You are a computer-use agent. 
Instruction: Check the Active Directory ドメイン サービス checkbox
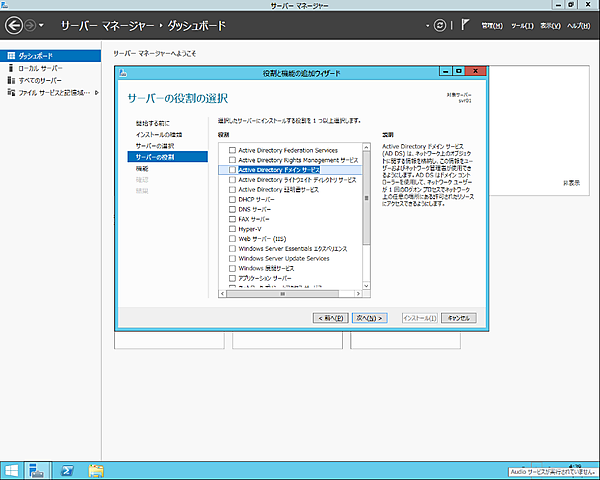(233, 170)
